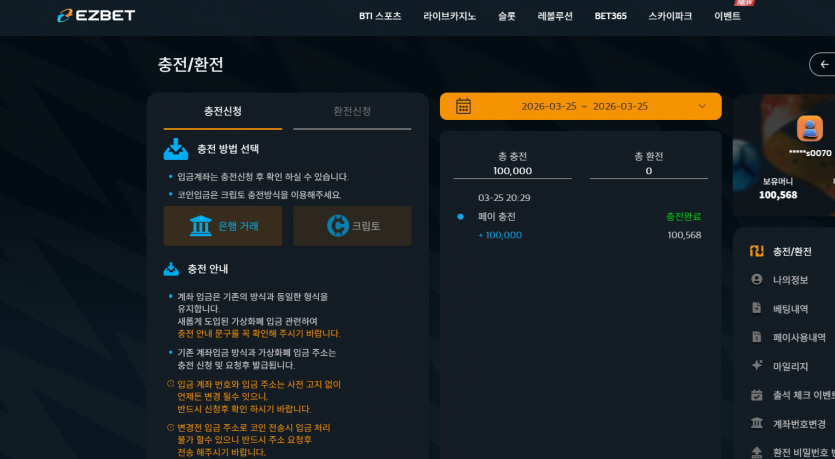
Task: Open the 이벤트 menu item
Action: [727, 16]
